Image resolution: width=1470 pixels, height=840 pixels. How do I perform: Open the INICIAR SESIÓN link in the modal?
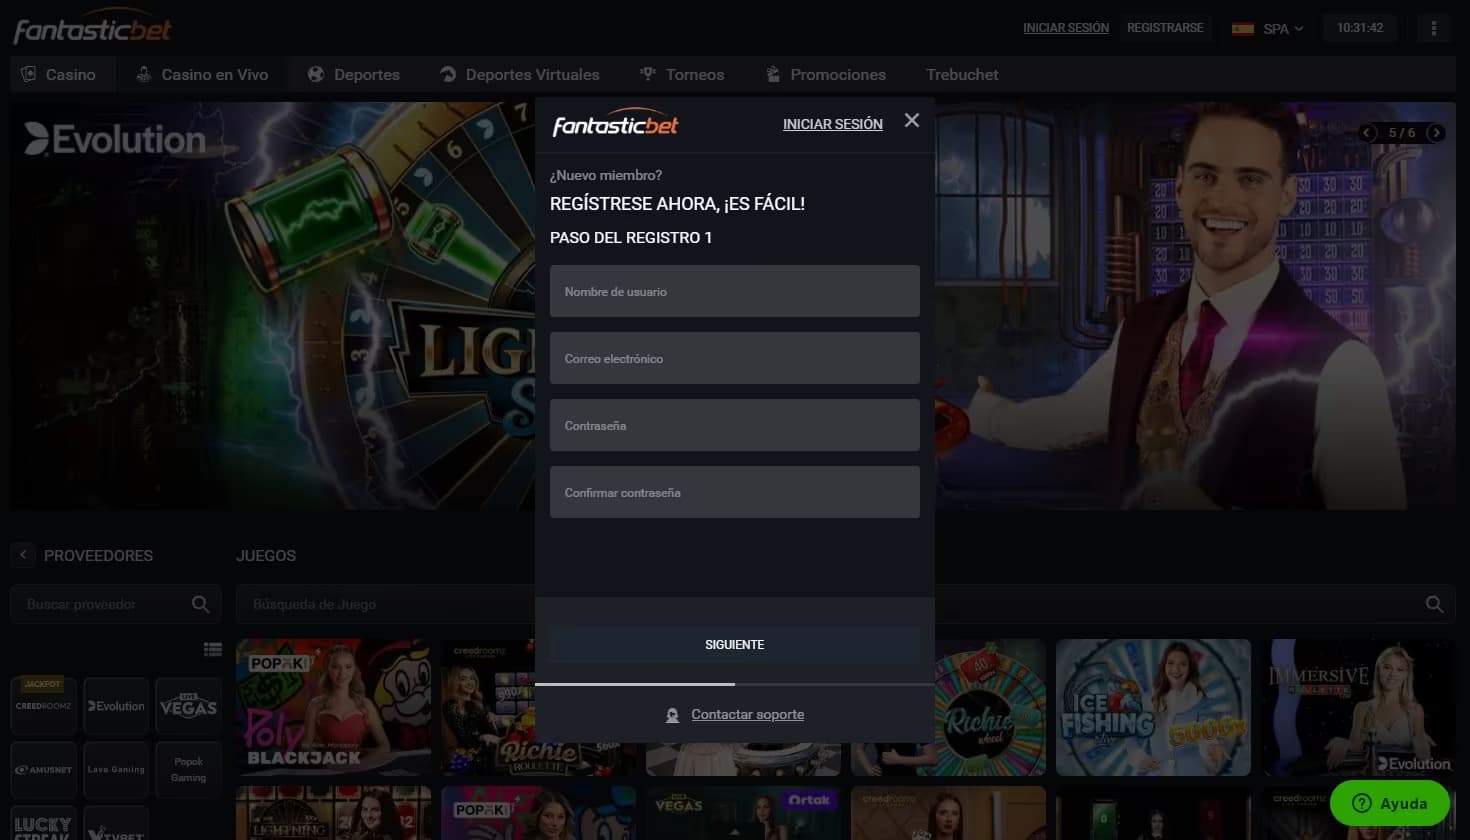pos(833,123)
